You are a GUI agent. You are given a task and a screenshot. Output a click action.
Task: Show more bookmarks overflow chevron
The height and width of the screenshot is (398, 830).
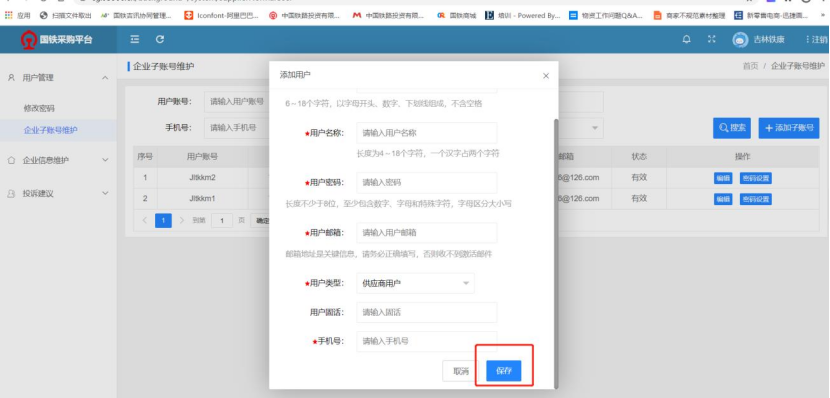pyautogui.click(x=822, y=15)
